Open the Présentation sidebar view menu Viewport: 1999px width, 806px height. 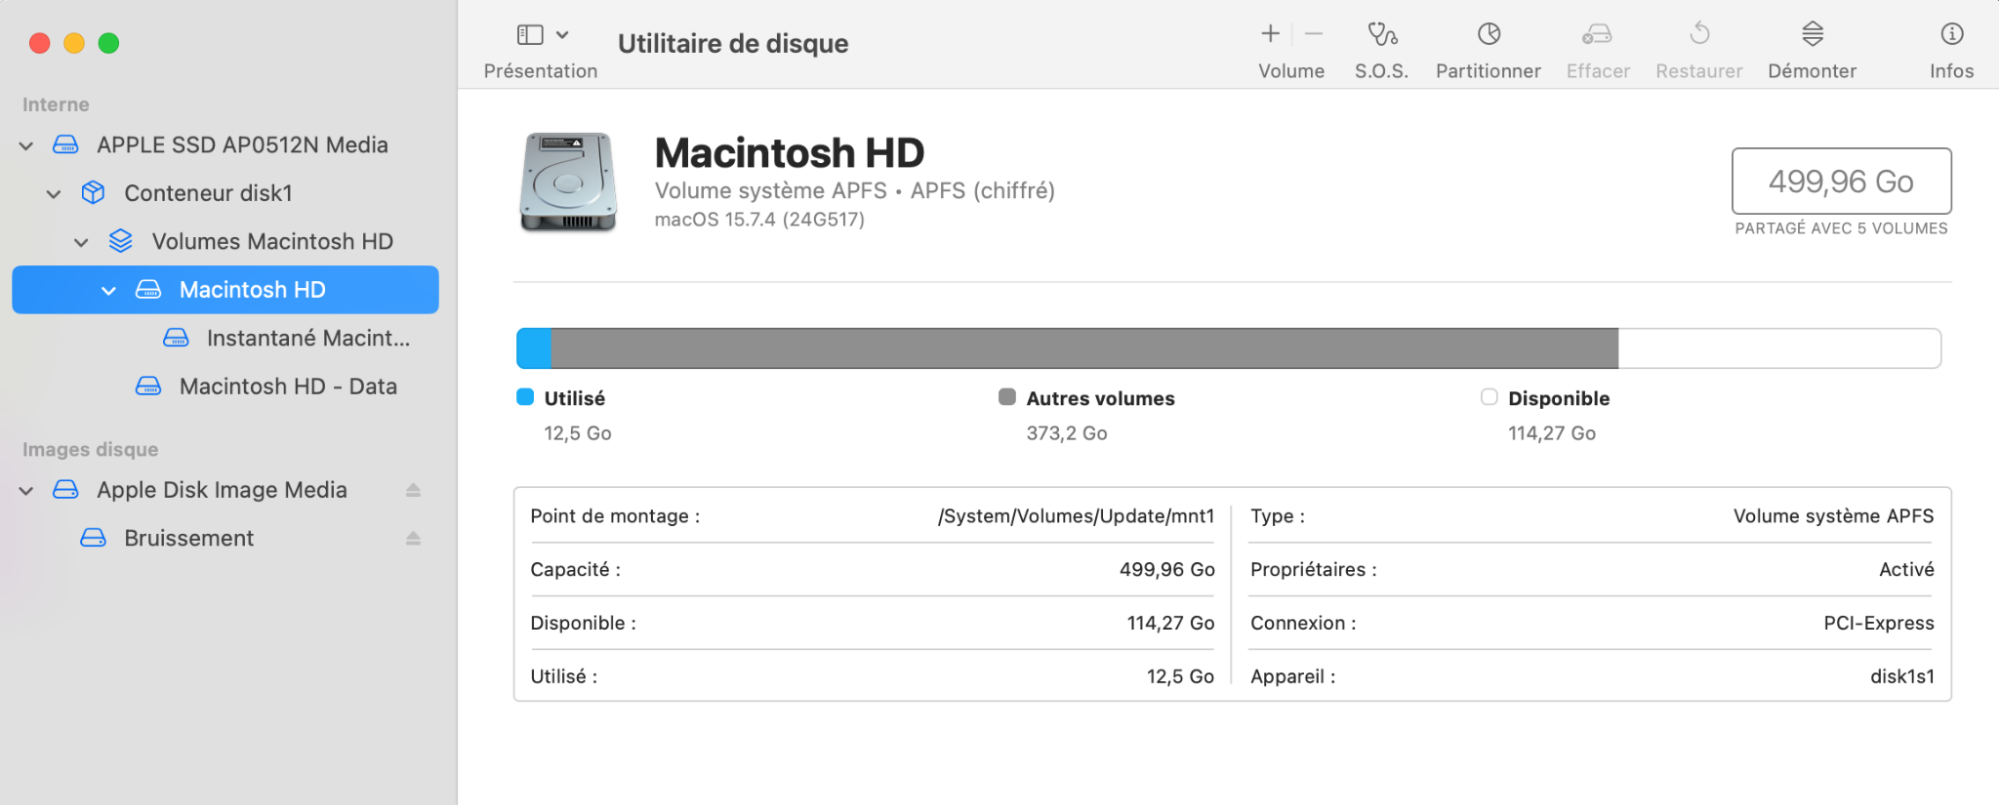point(562,35)
